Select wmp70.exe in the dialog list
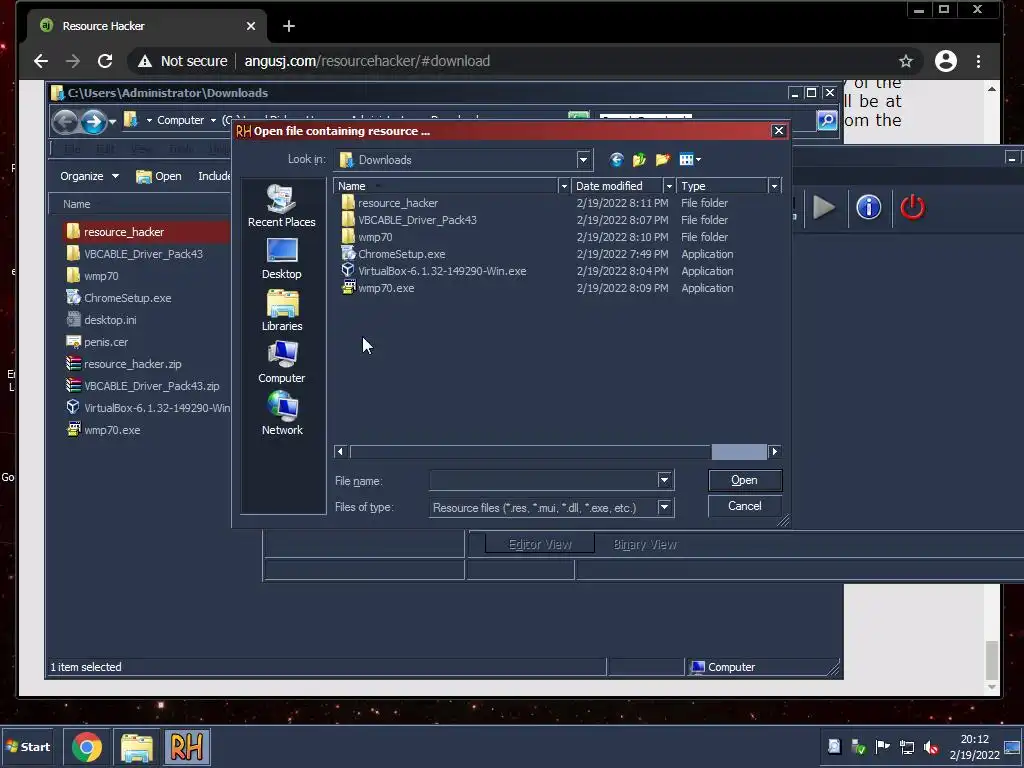 pyautogui.click(x=385, y=288)
